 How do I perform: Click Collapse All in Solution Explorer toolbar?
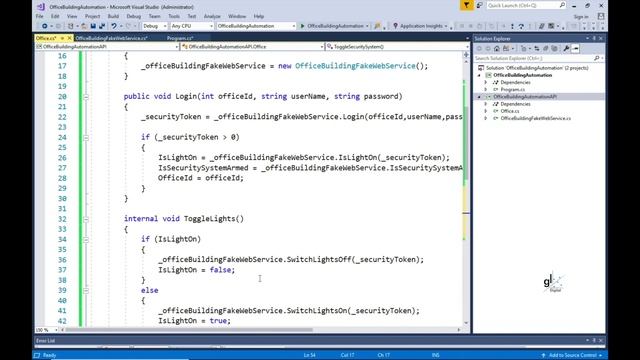pyautogui.click(x=546, y=49)
